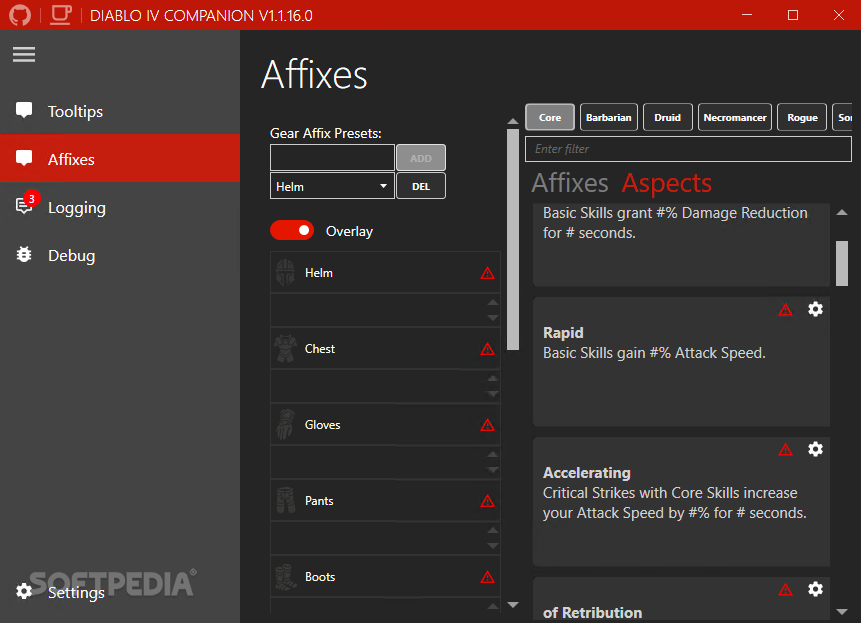The width and height of the screenshot is (861, 623).
Task: Click the Pants warning triangle icon
Action: point(487,501)
